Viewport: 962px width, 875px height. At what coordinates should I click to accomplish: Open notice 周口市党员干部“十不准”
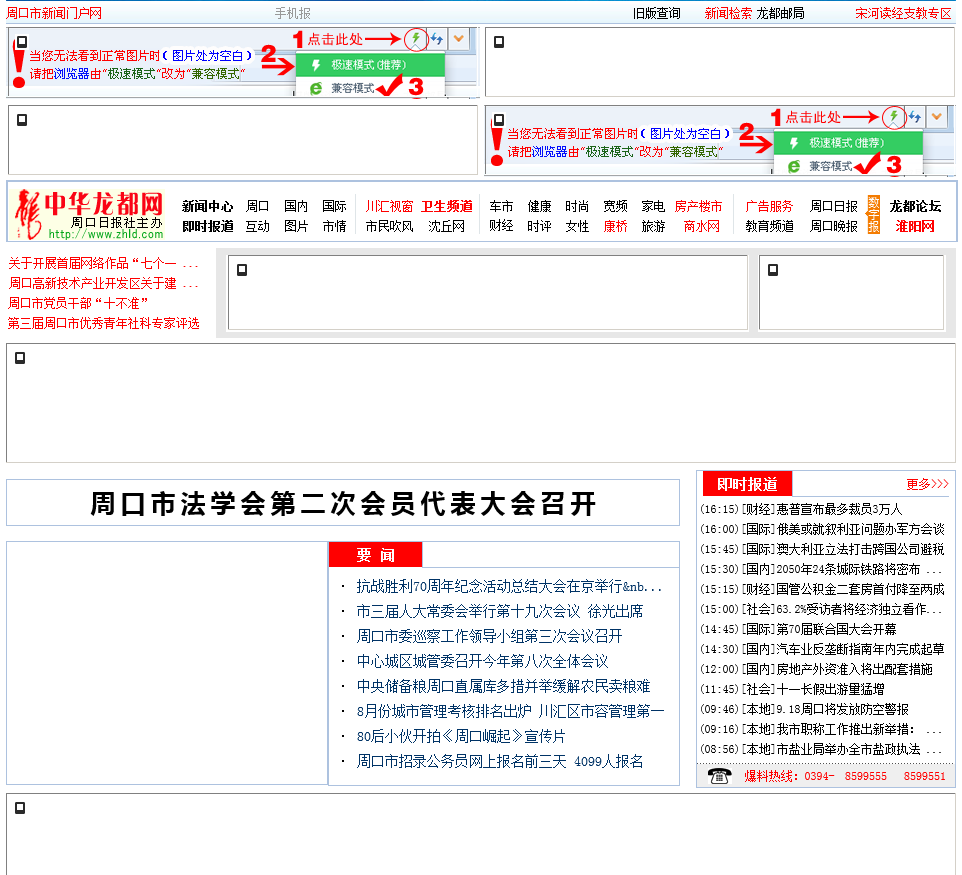[x=78, y=303]
